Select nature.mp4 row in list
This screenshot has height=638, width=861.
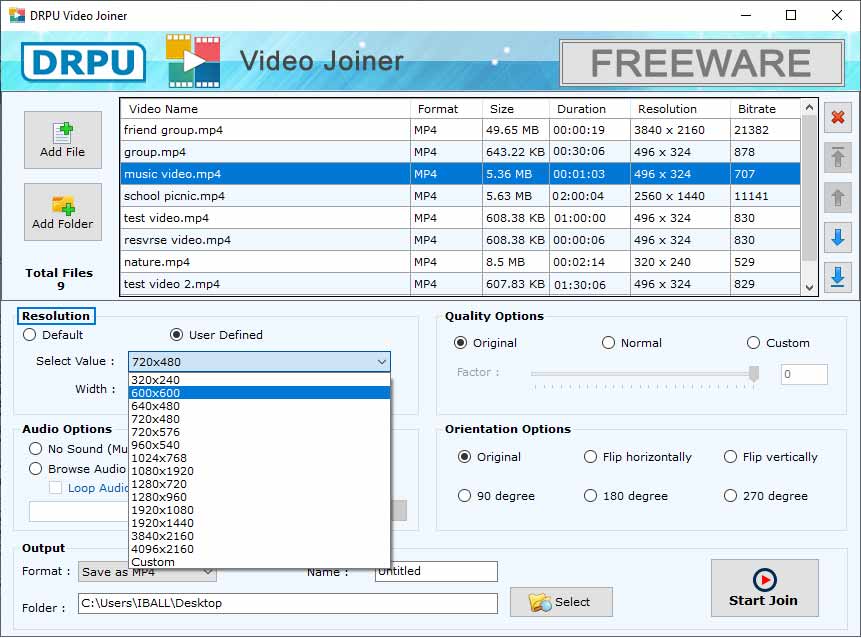point(460,262)
